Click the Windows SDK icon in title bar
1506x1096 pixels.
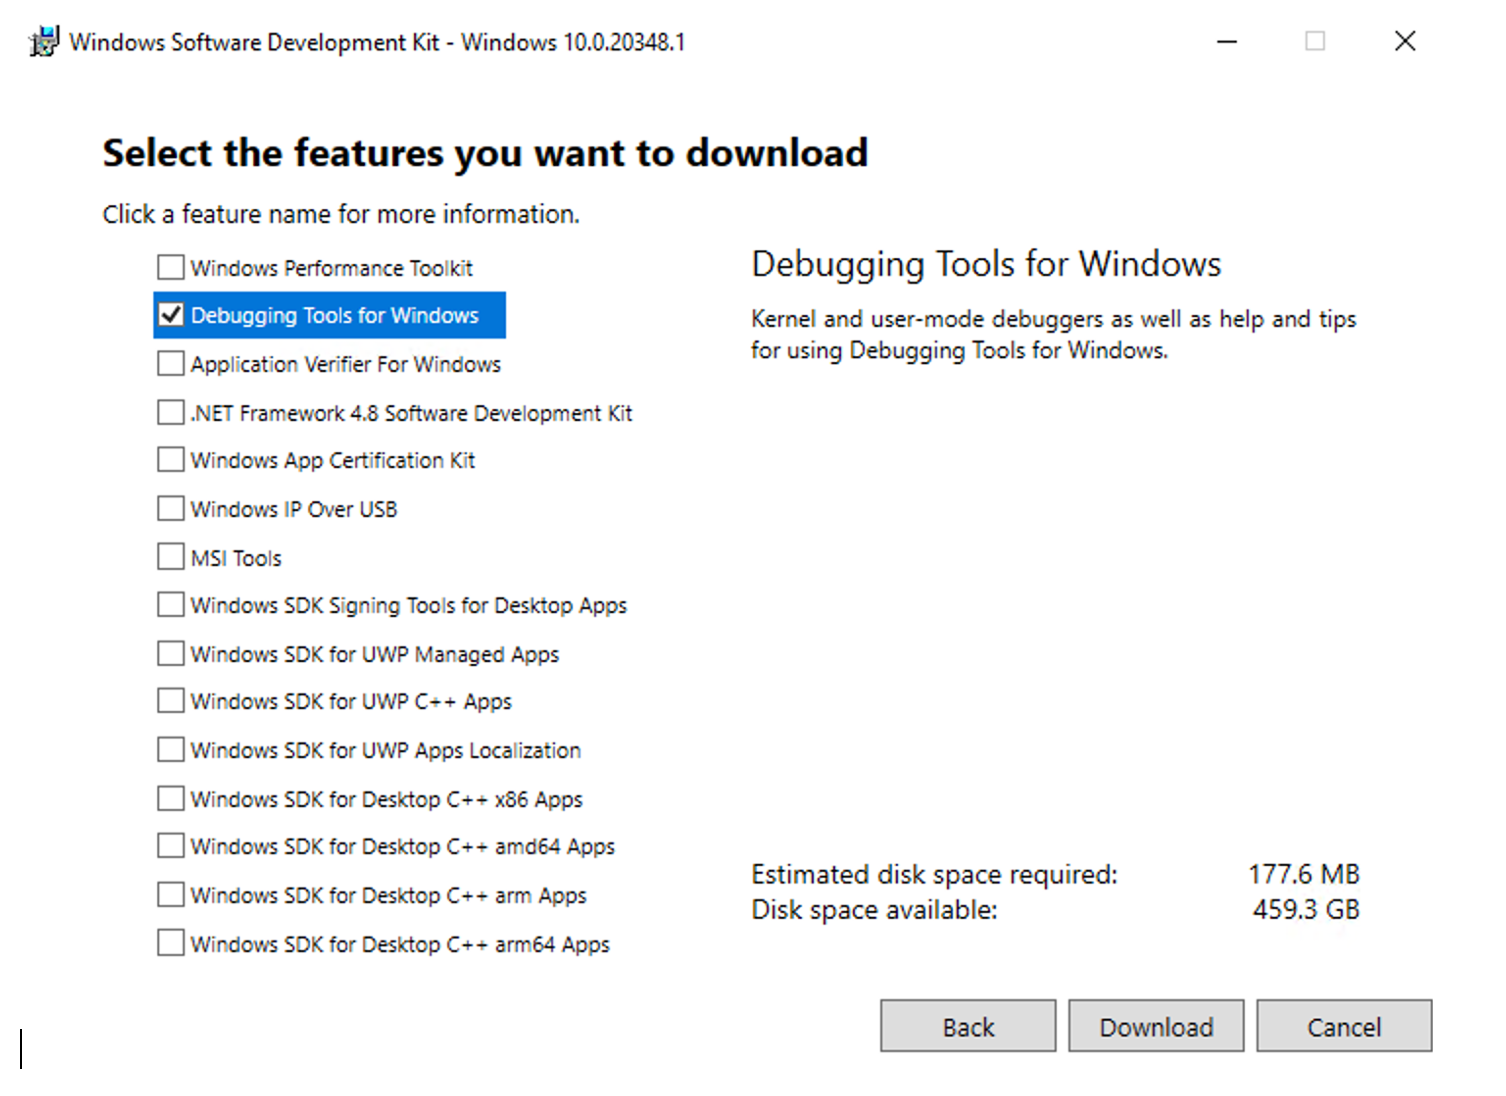coord(42,41)
